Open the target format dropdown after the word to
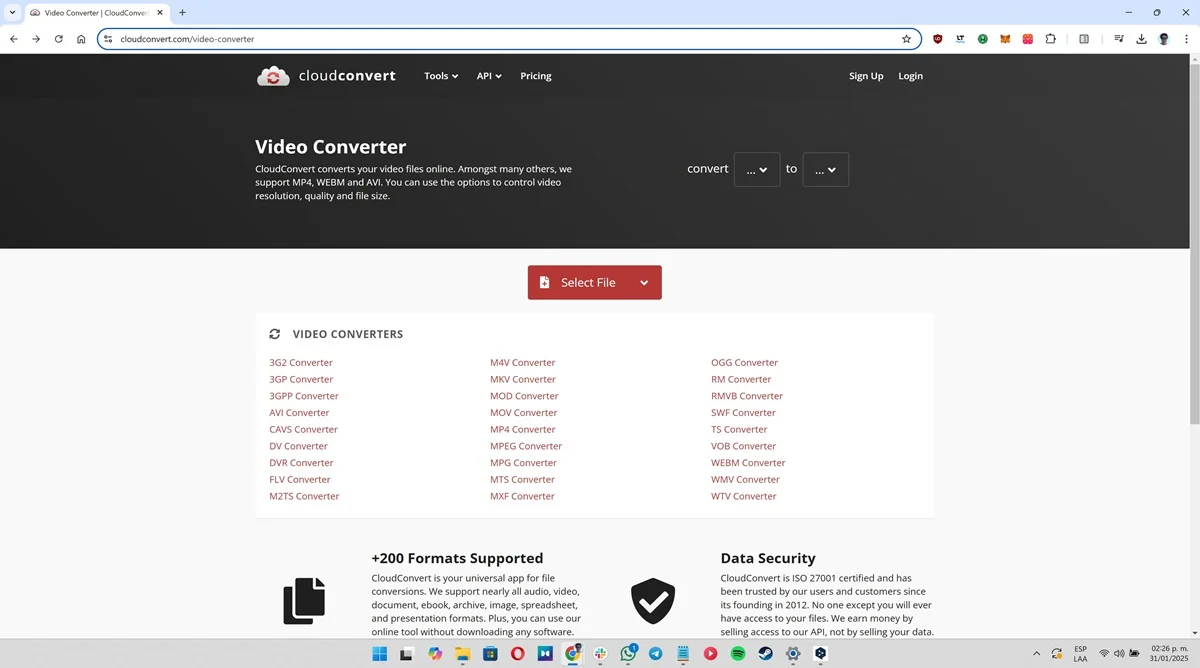Image resolution: width=1200 pixels, height=668 pixels. coord(825,169)
